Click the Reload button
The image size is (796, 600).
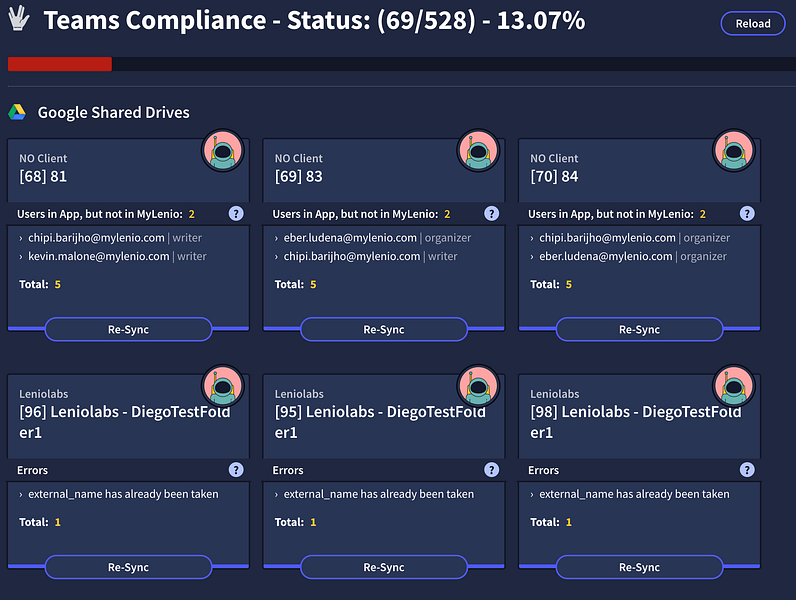pyautogui.click(x=753, y=23)
